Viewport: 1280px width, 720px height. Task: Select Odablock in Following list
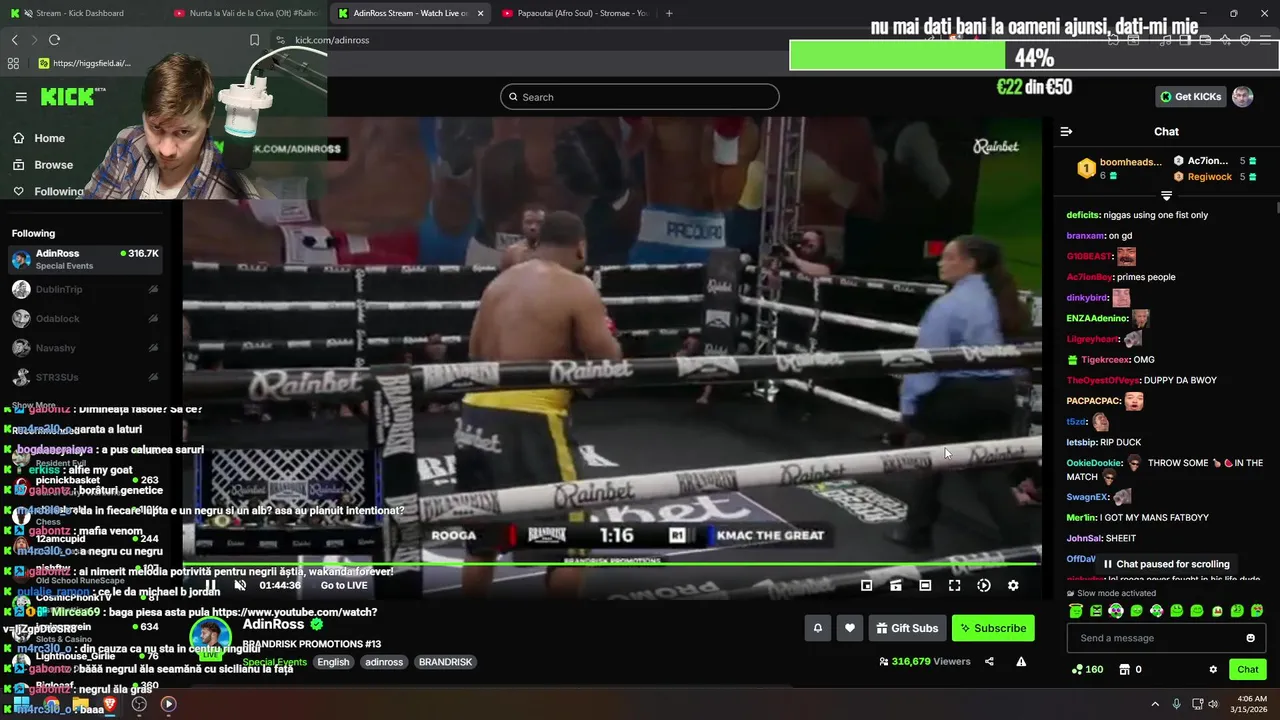tap(85, 318)
